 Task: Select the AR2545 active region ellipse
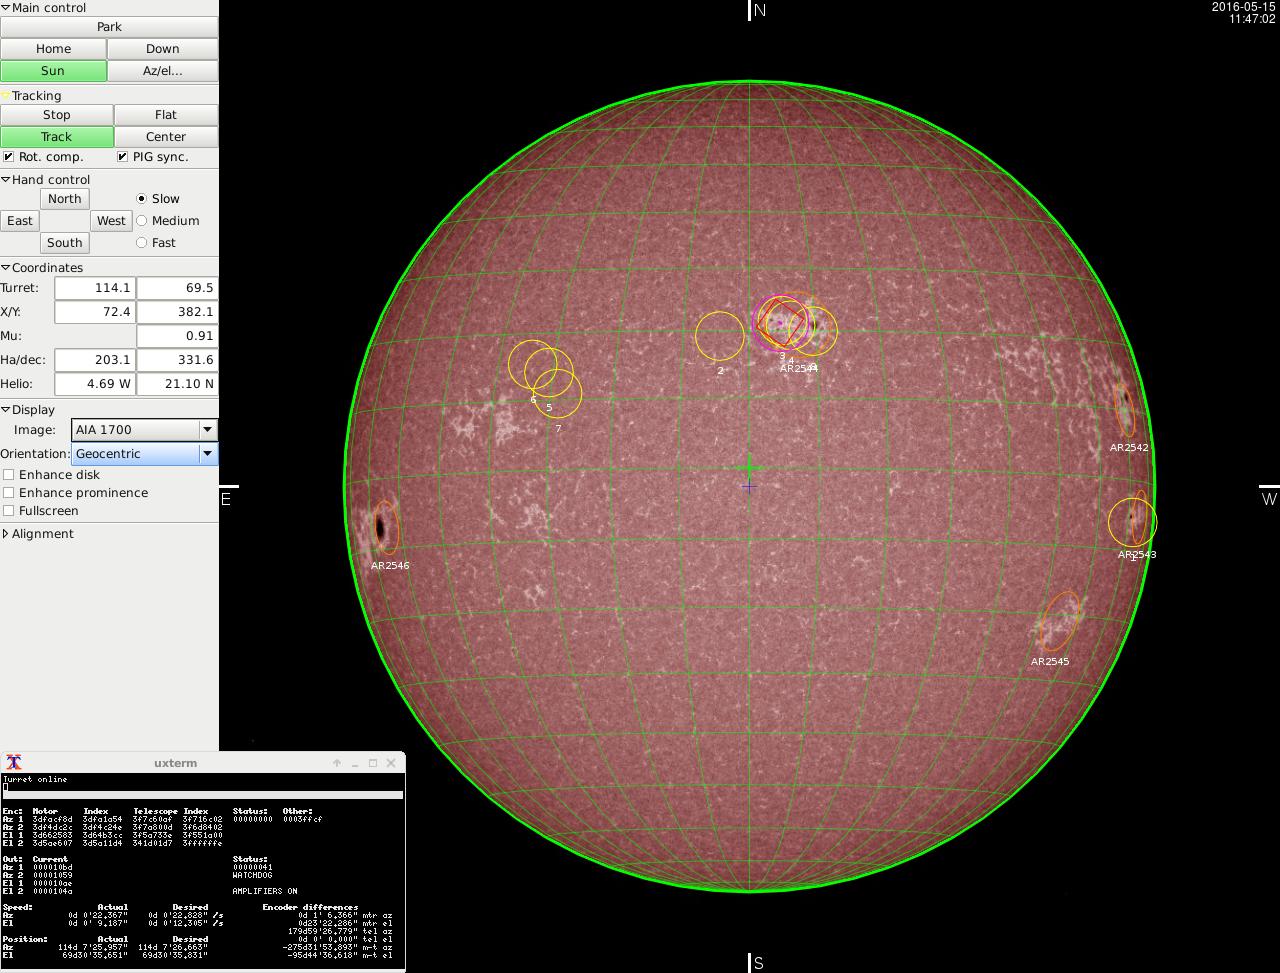pyautogui.click(x=1060, y=620)
